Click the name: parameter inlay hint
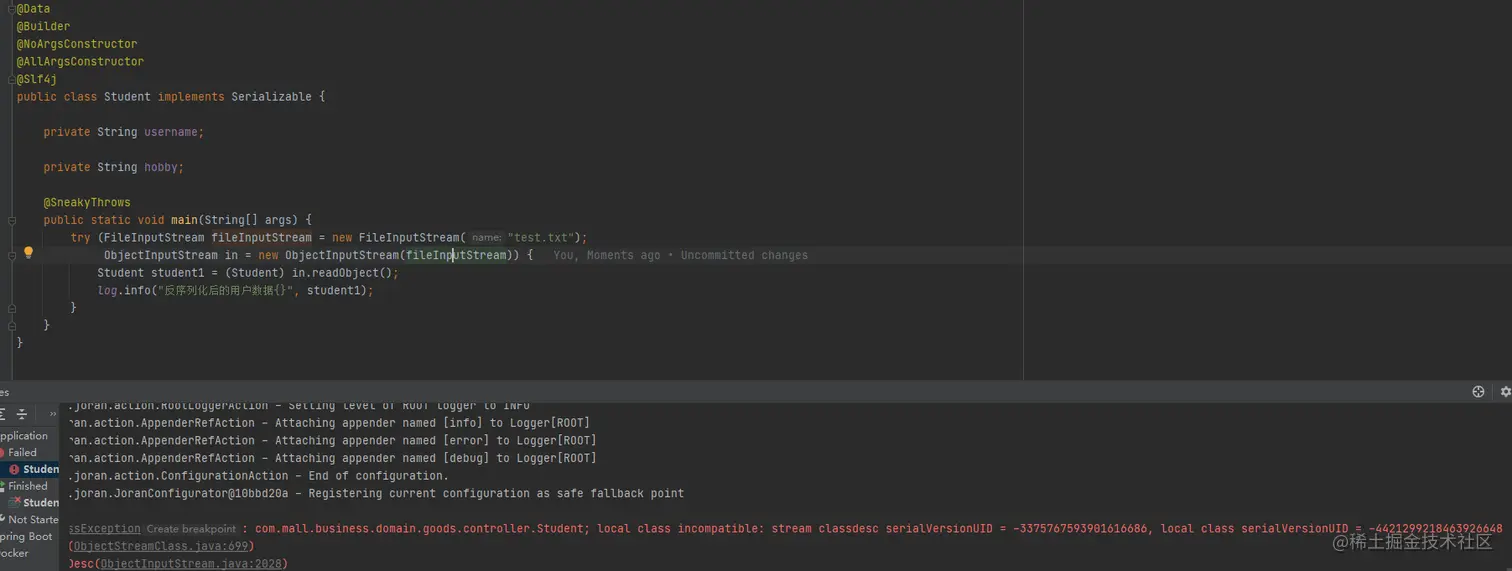 click(x=486, y=238)
